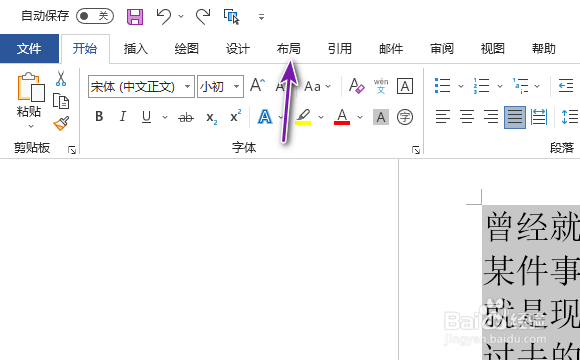The width and height of the screenshot is (580, 360).
Task: Toggle Subscript formatting
Action: click(x=212, y=118)
